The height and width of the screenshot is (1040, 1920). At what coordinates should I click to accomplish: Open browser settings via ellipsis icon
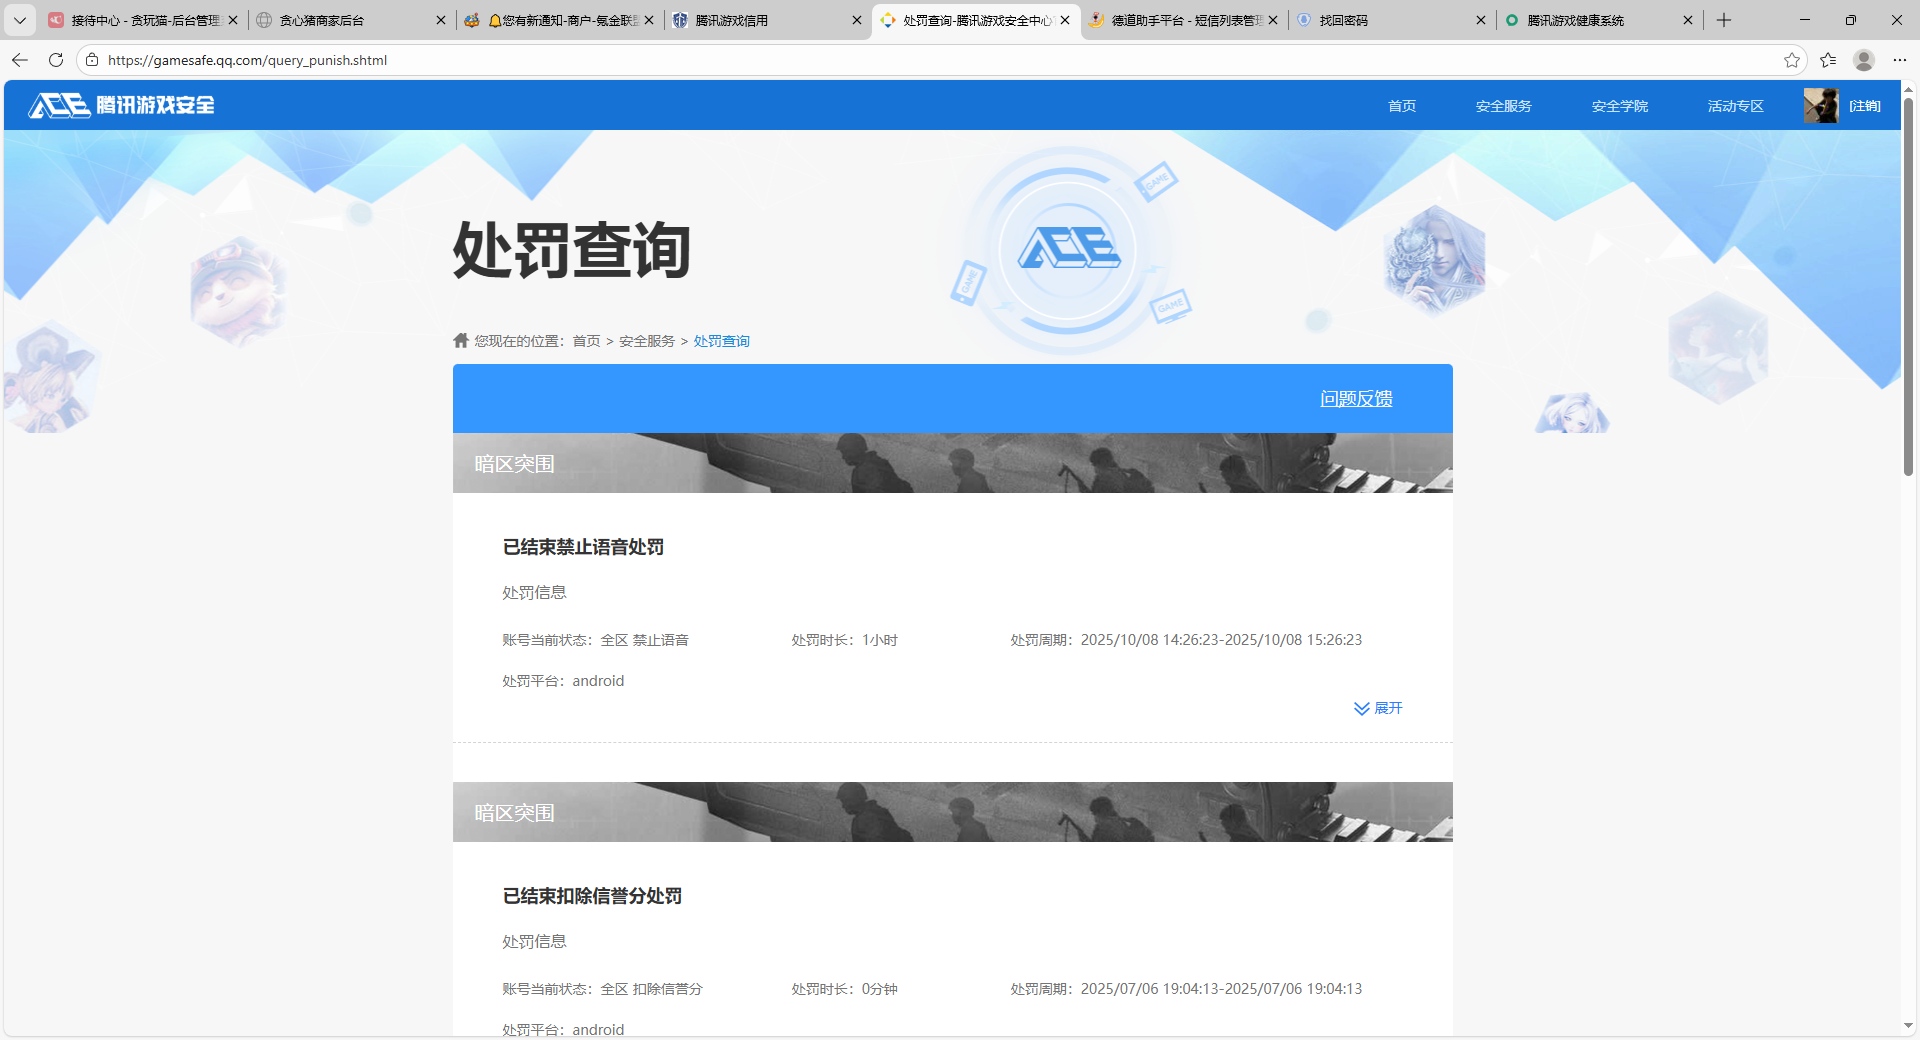tap(1901, 60)
